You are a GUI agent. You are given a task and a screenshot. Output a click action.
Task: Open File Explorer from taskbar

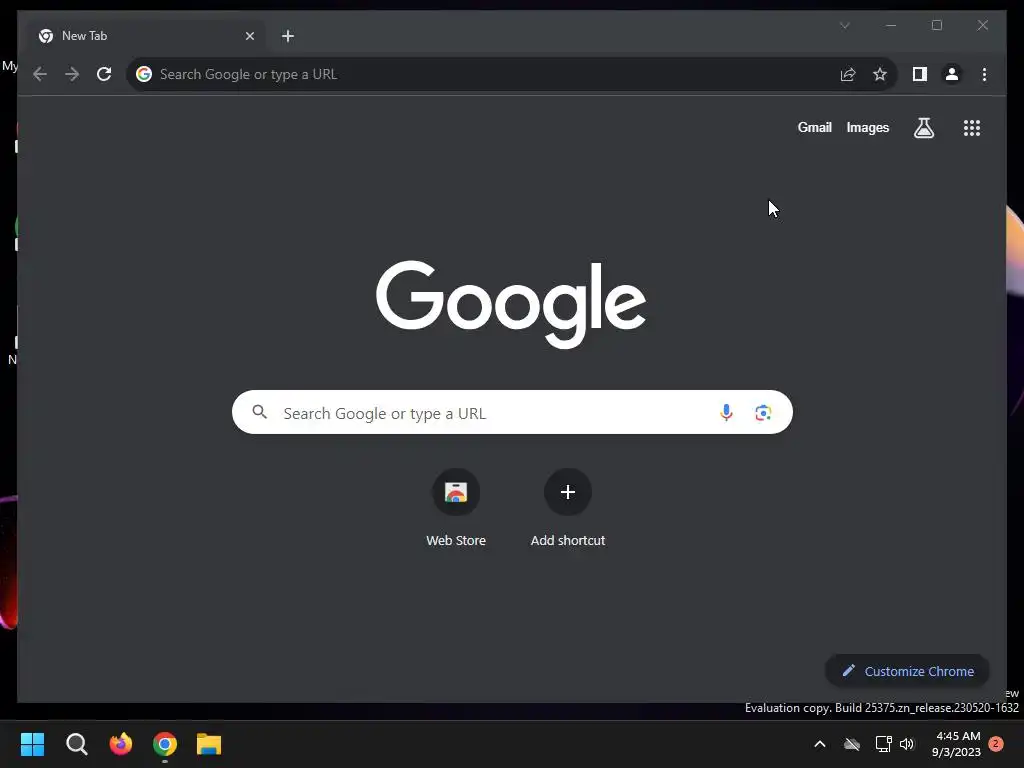point(209,744)
